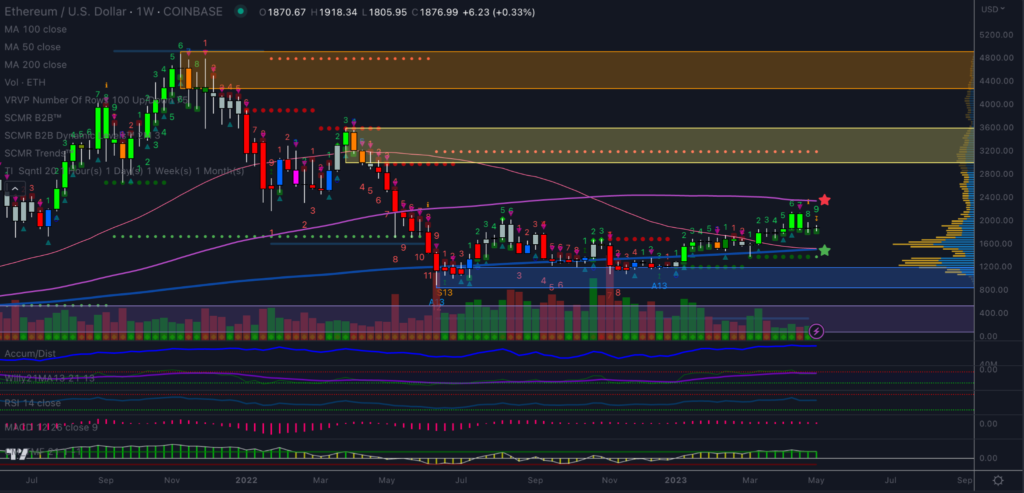Image resolution: width=1024 pixels, height=493 pixels.
Task: Click the 5200.00 price axis label
Action: 995,34
